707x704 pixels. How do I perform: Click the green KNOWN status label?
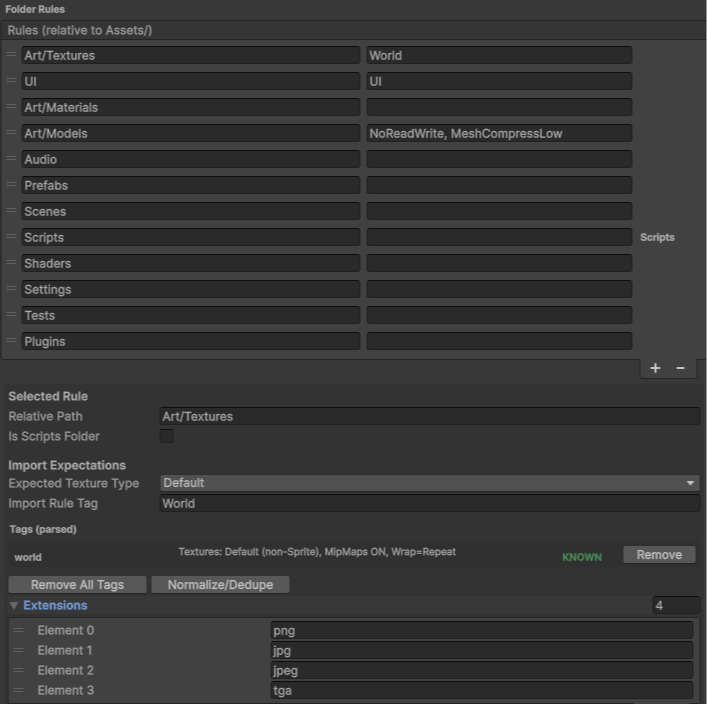tap(582, 557)
